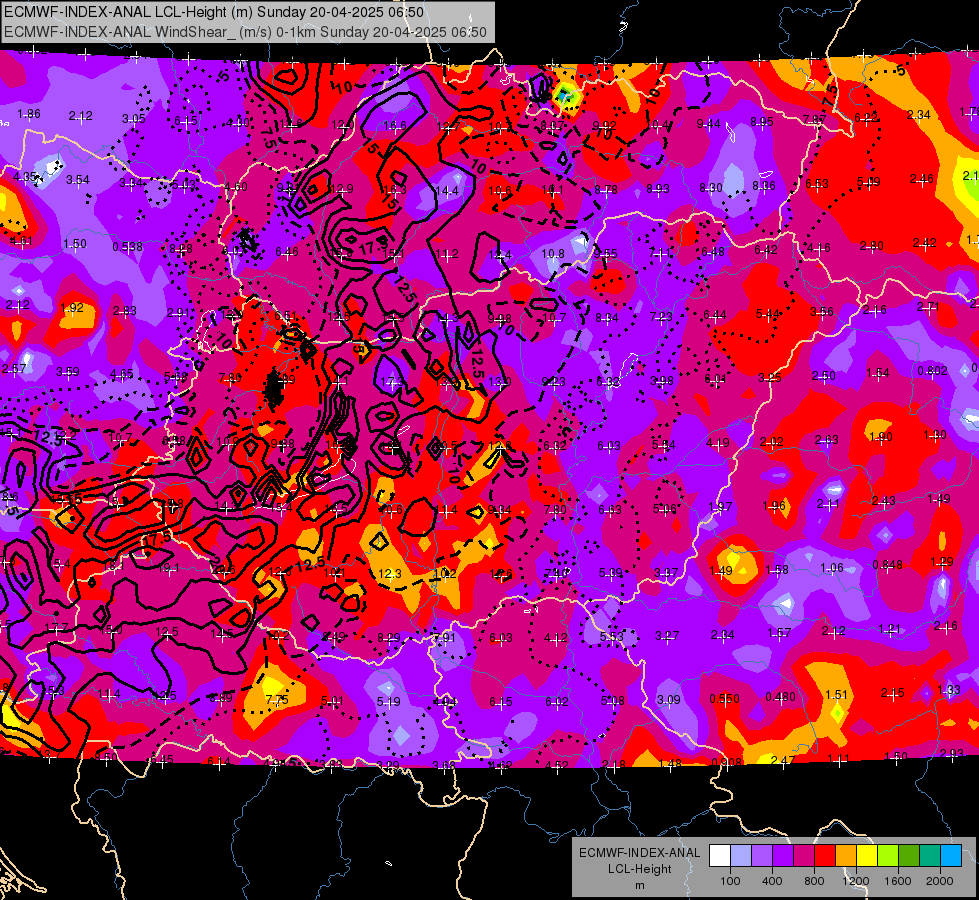This screenshot has height=900, width=979.
Task: Click the grid value 7.75
Action: [277, 700]
